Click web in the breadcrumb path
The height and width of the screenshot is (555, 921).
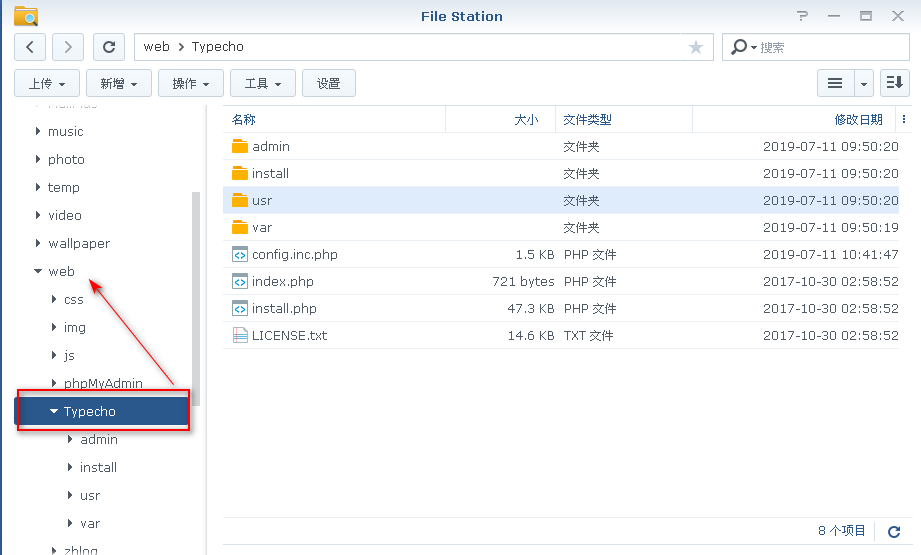(x=156, y=47)
